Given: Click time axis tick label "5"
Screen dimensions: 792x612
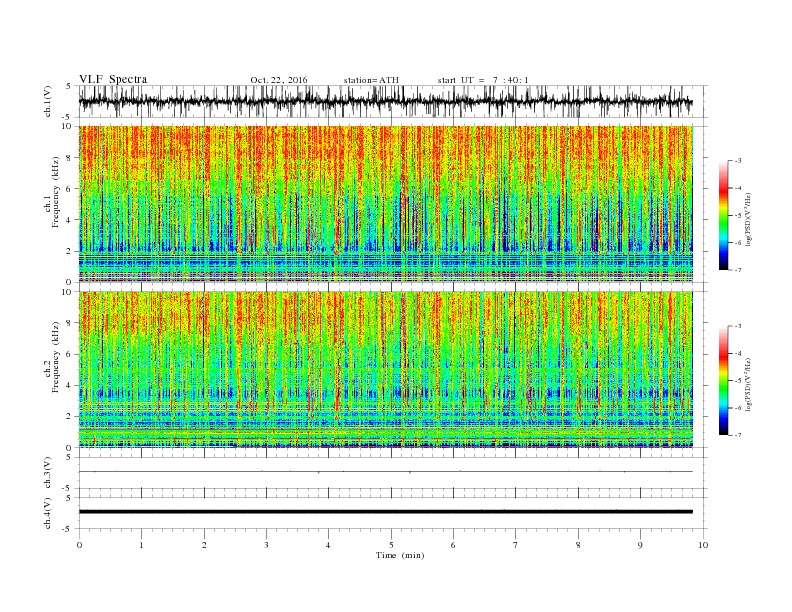Looking at the screenshot, I should coord(391,545).
